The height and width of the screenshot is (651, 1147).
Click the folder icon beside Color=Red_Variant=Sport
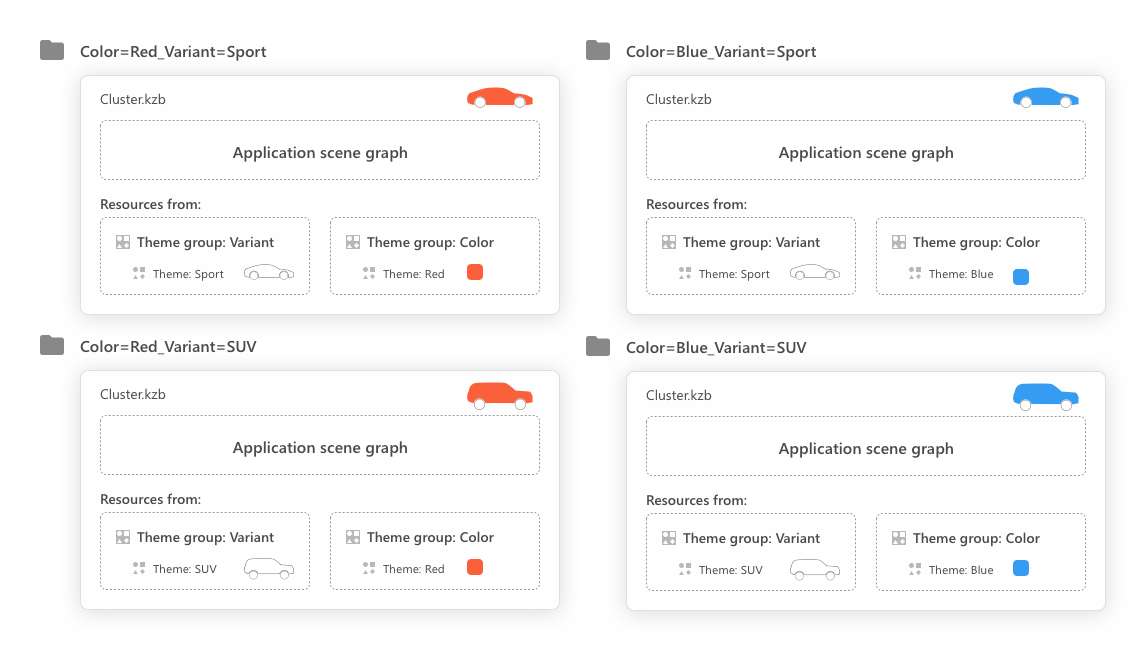[52, 51]
